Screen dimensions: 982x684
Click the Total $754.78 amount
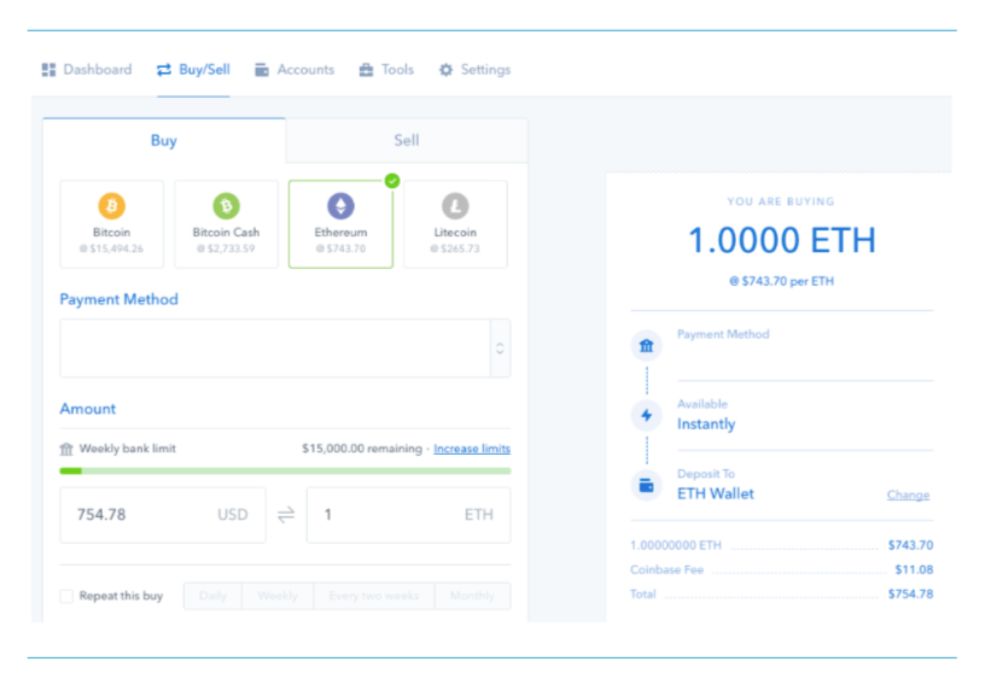(911, 594)
